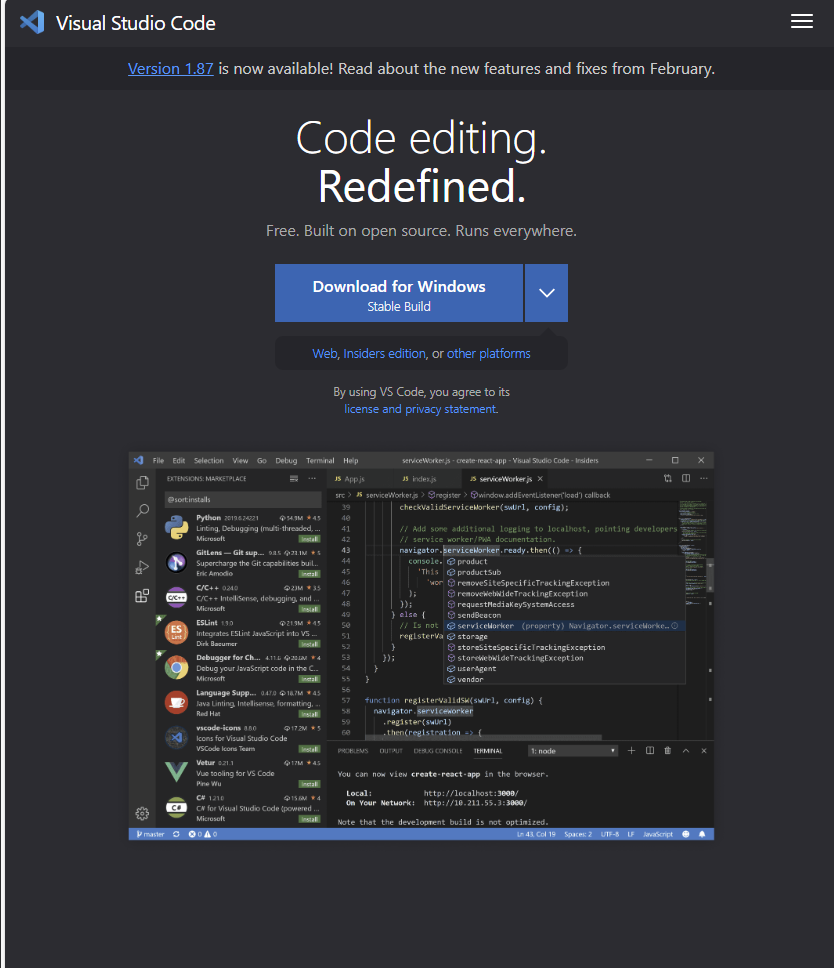Open the Insiders edition link
Viewport: 834px width, 968px height.
(384, 354)
